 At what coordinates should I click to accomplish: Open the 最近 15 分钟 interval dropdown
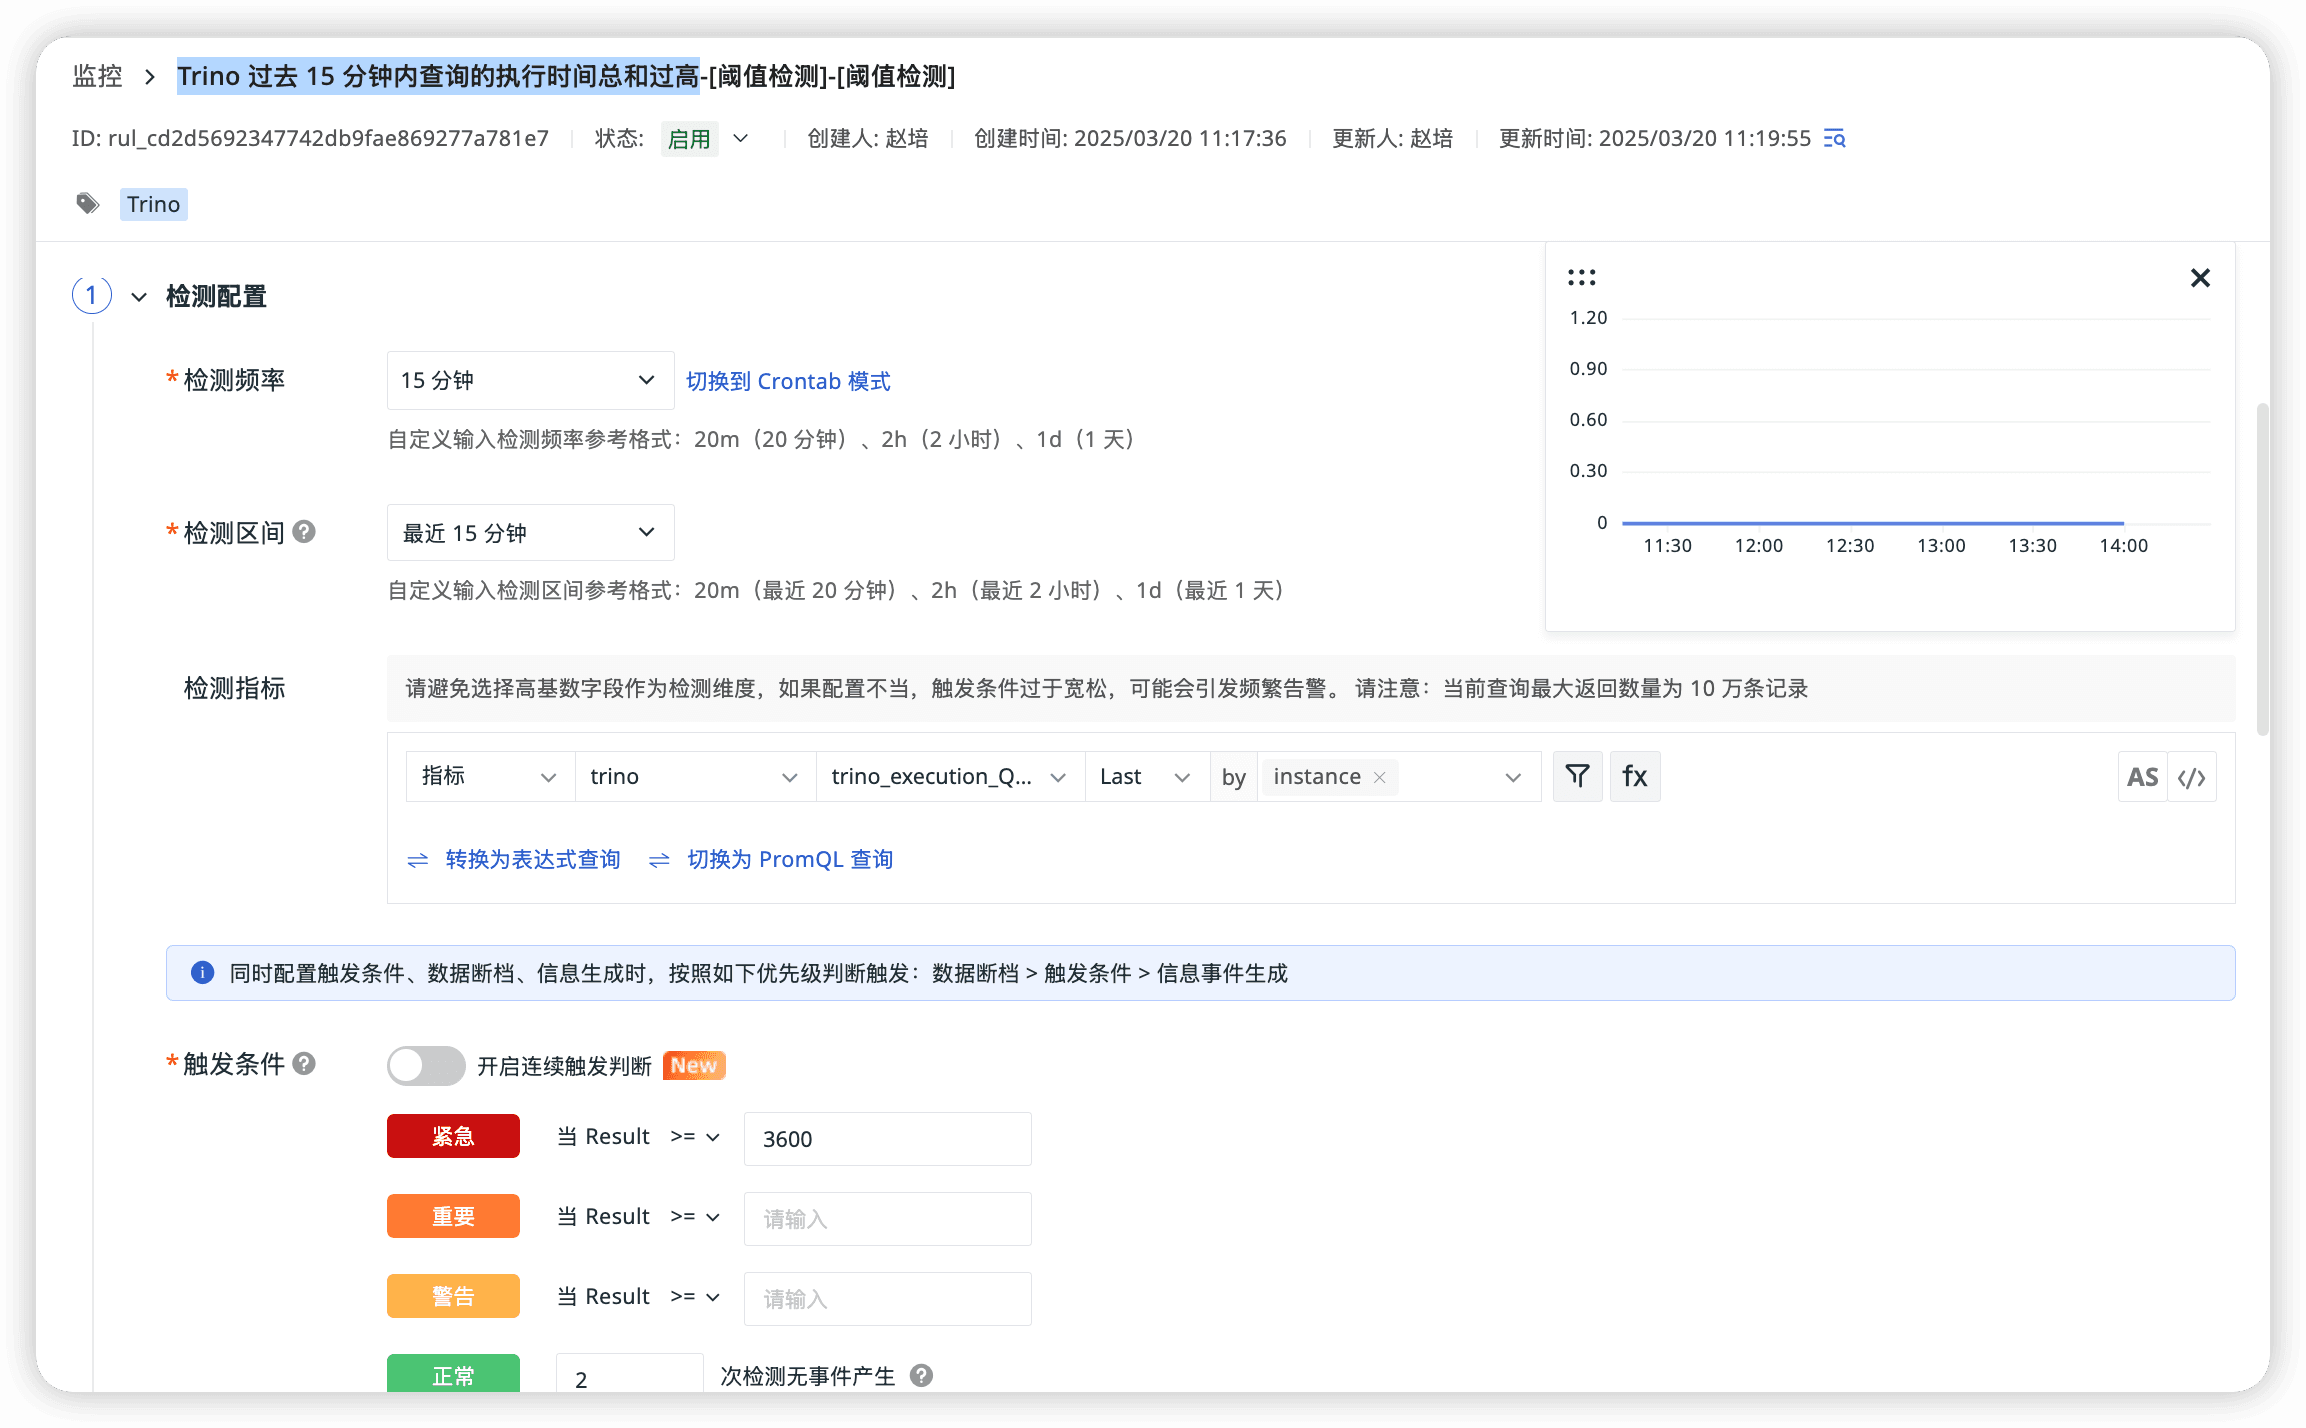tap(530, 533)
